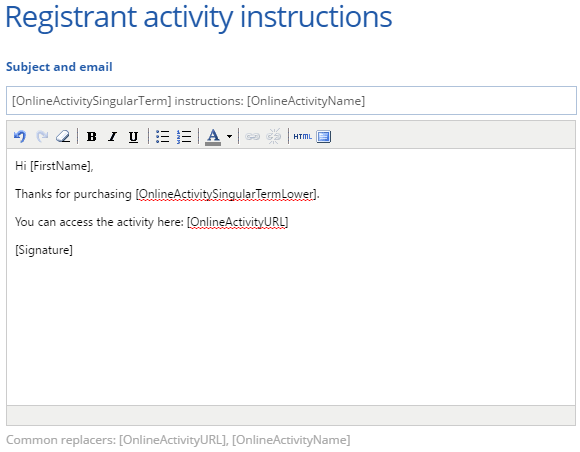Insert a bulleted list
580x452 pixels.
[162, 136]
